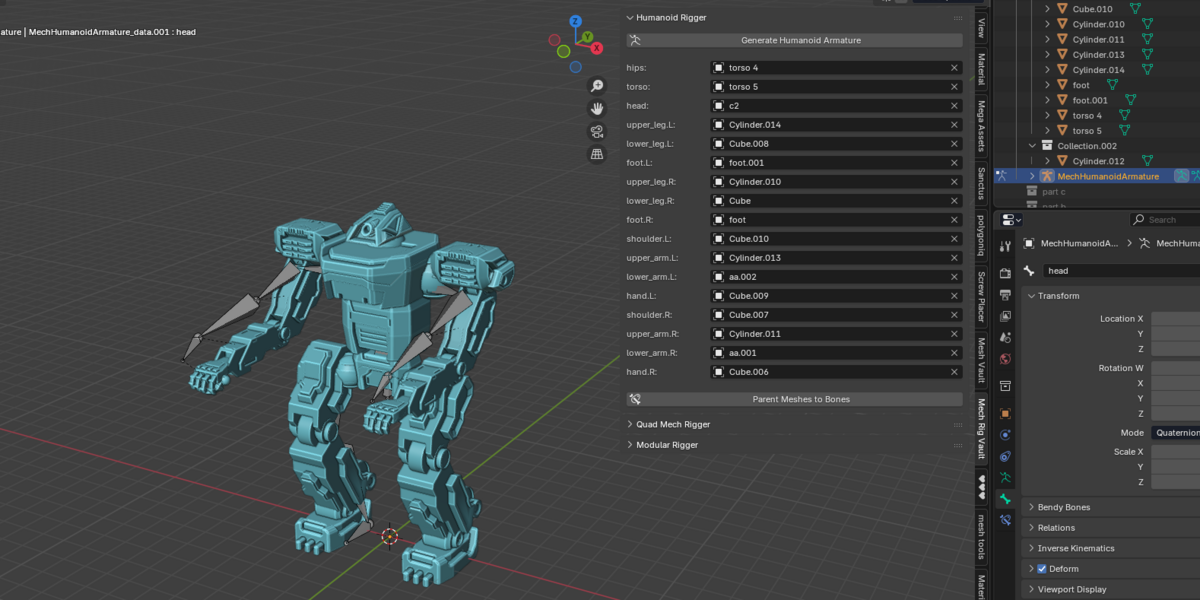Open the Bone properties tab icon

(x=1005, y=498)
